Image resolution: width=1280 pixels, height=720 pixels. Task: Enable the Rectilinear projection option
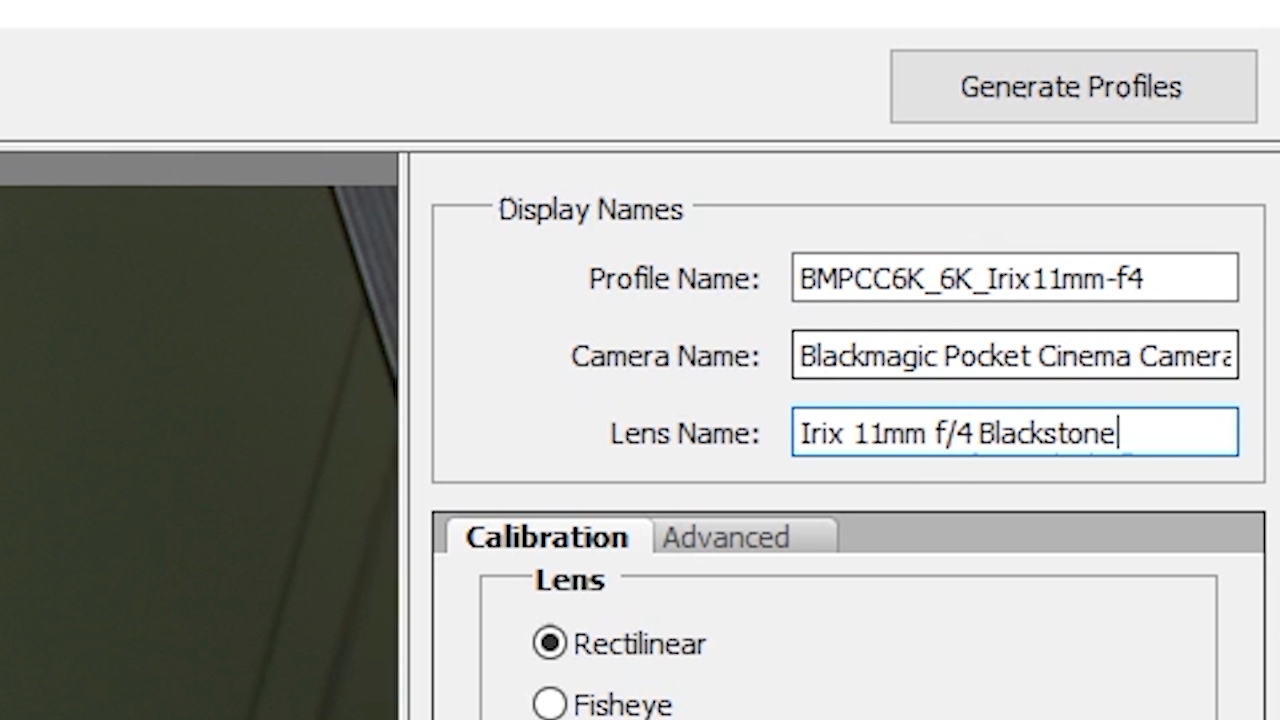[x=549, y=643]
